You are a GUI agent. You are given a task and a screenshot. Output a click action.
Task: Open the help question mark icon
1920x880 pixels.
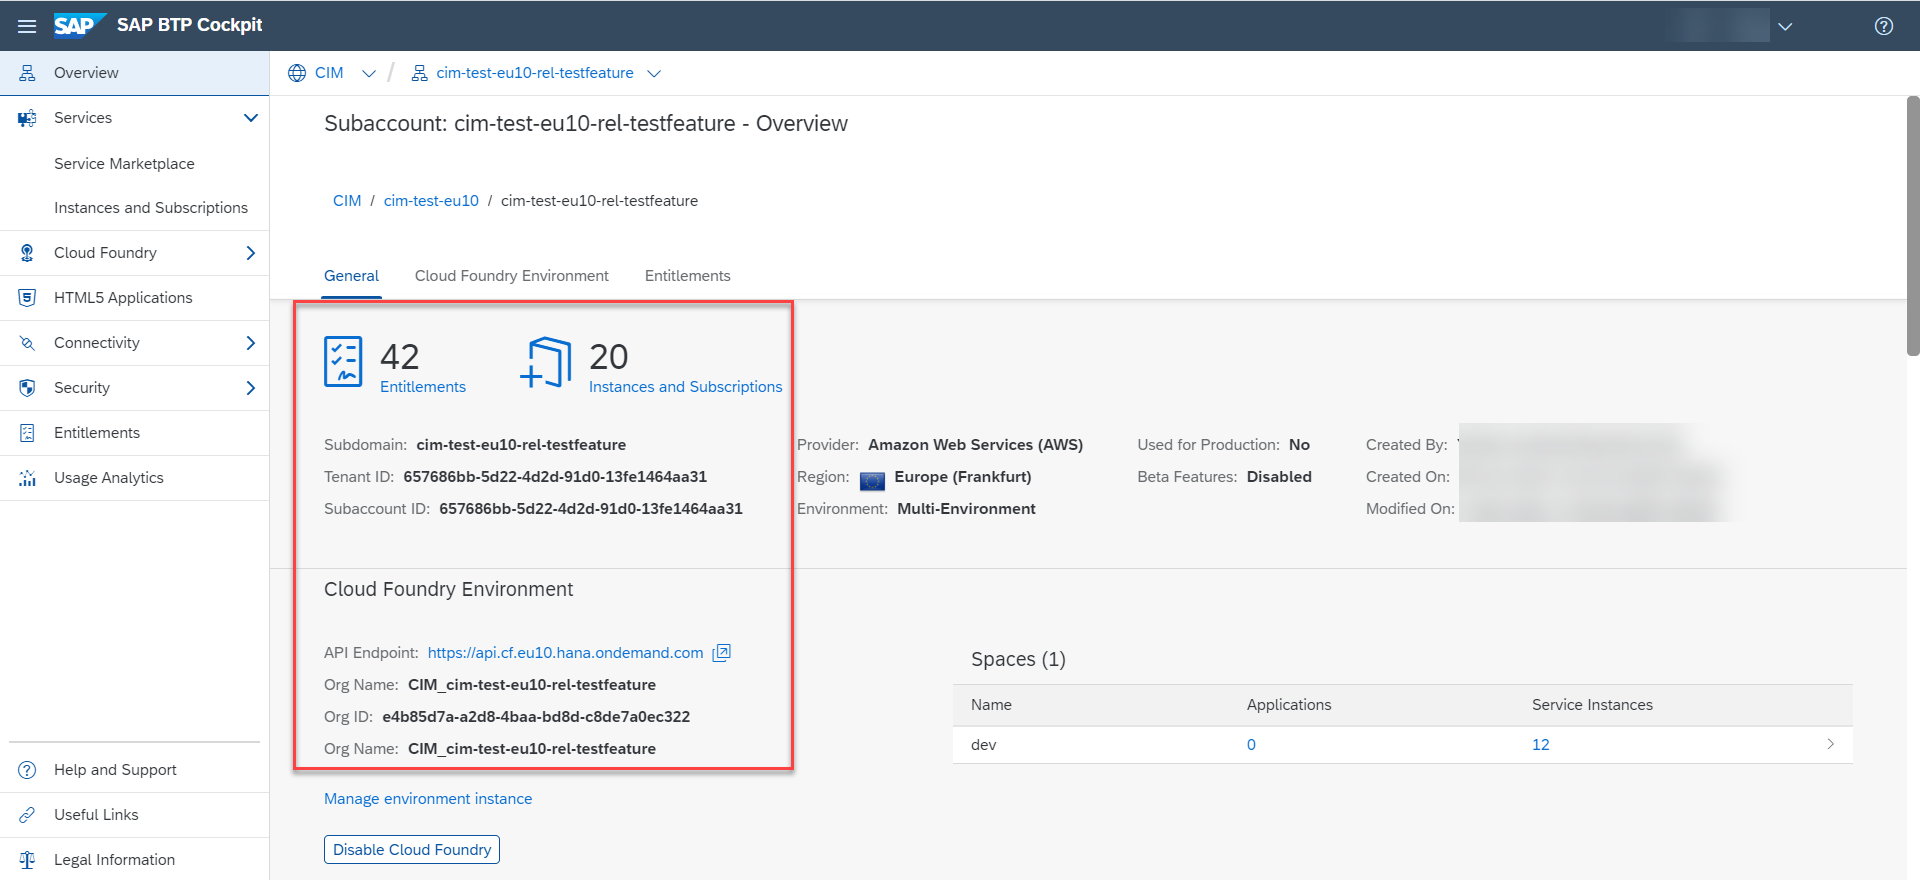pos(1883,26)
